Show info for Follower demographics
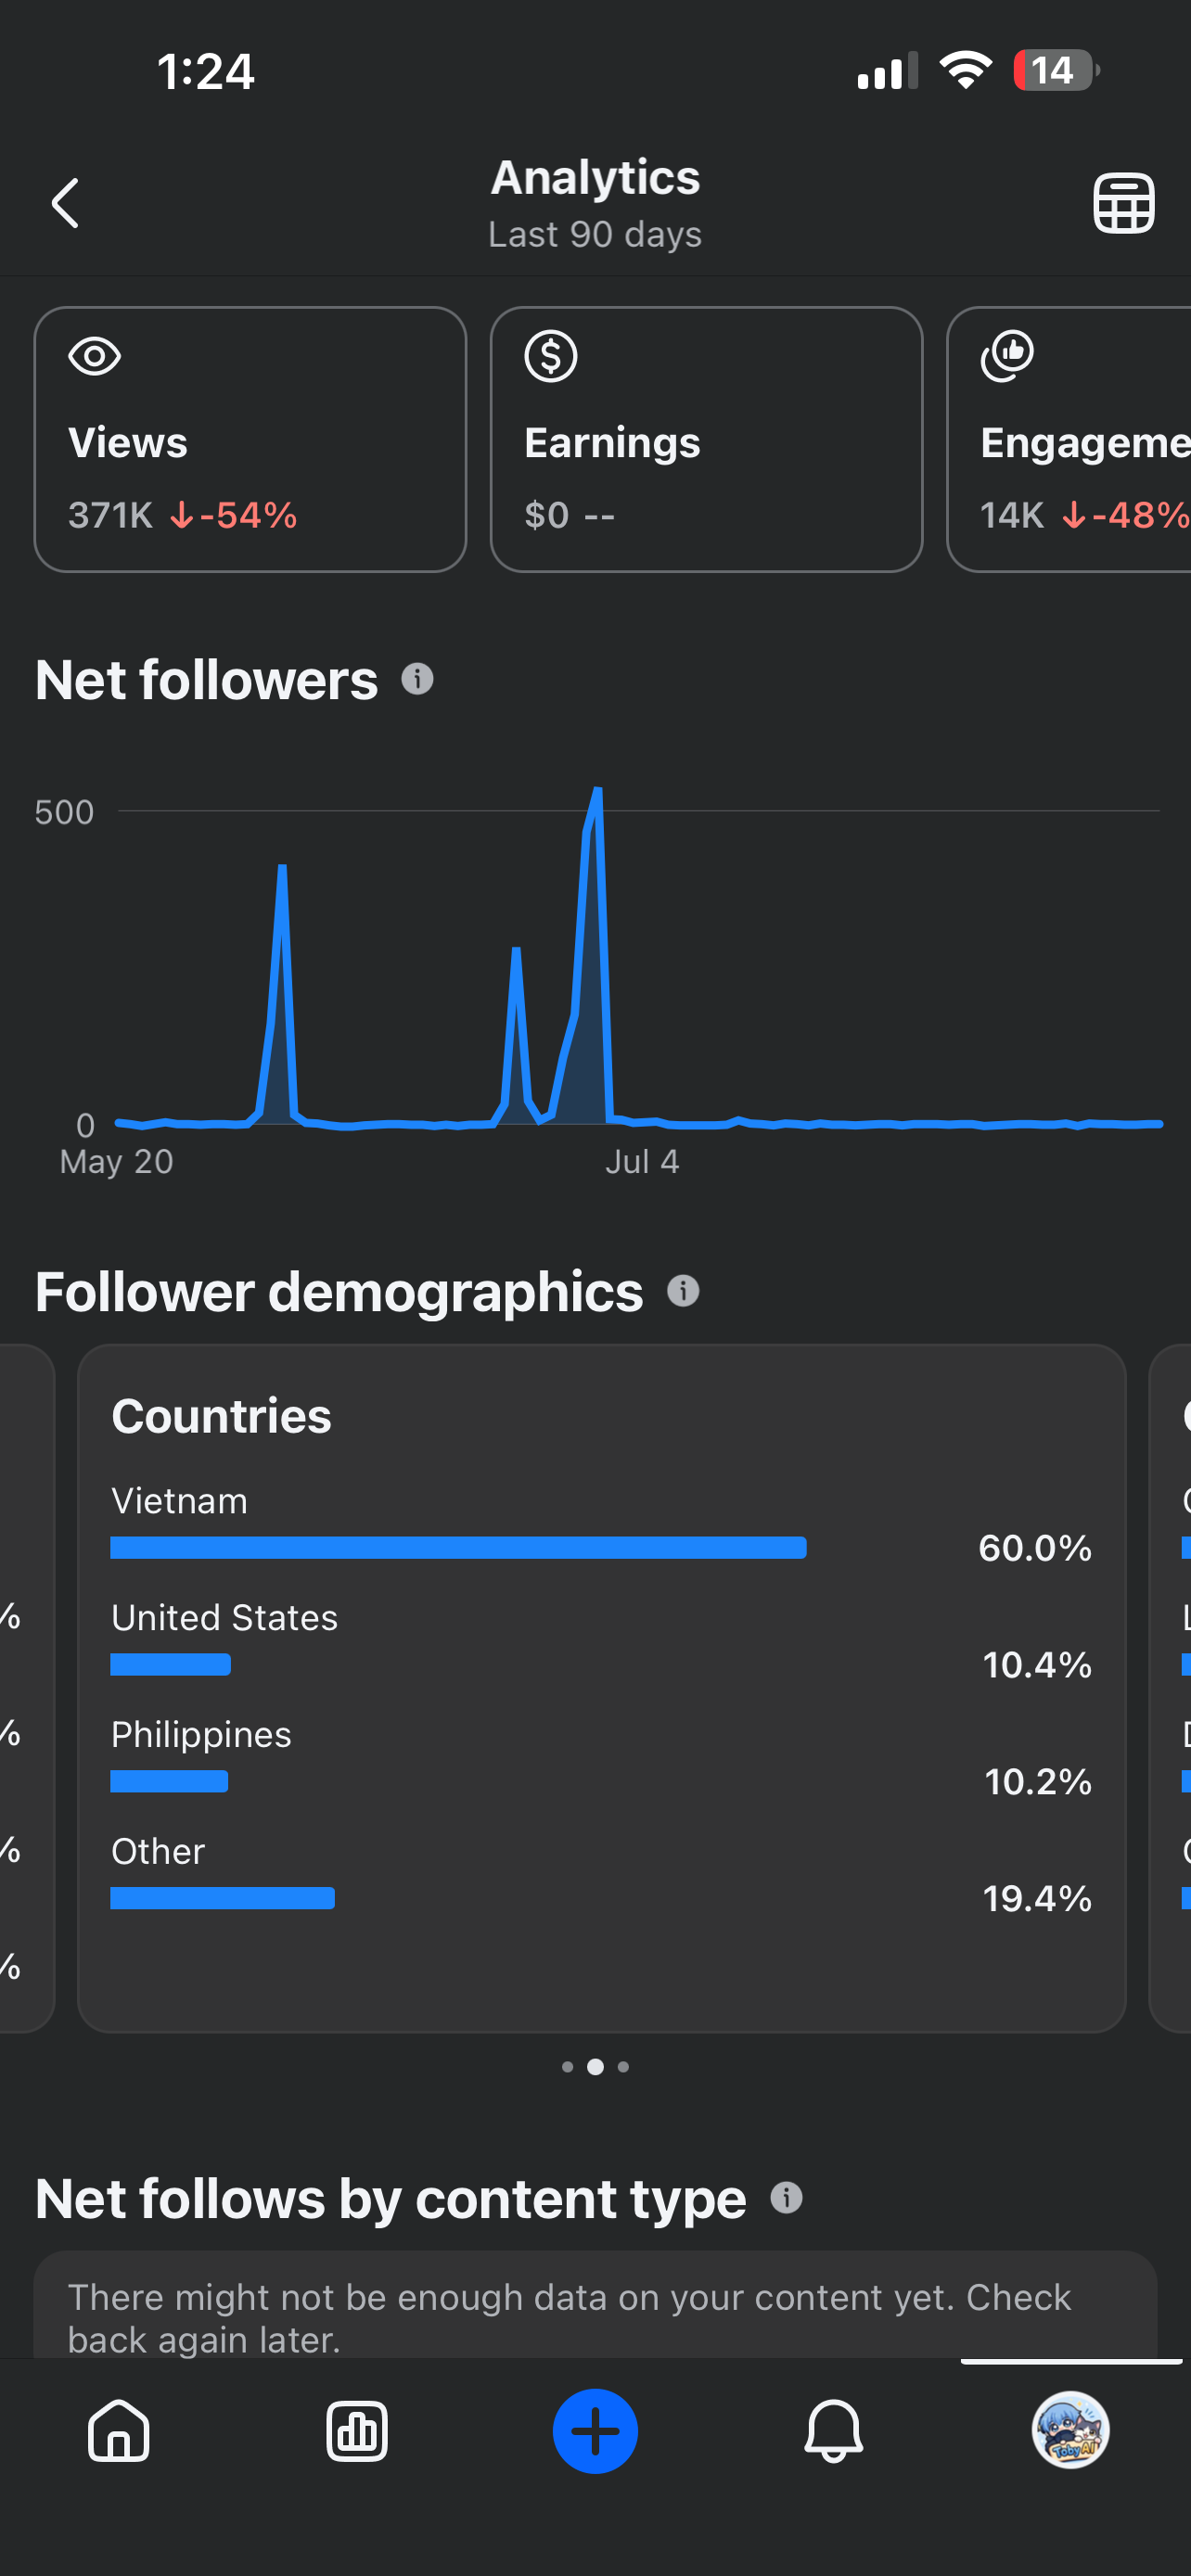The height and width of the screenshot is (2576, 1191). point(683,1291)
